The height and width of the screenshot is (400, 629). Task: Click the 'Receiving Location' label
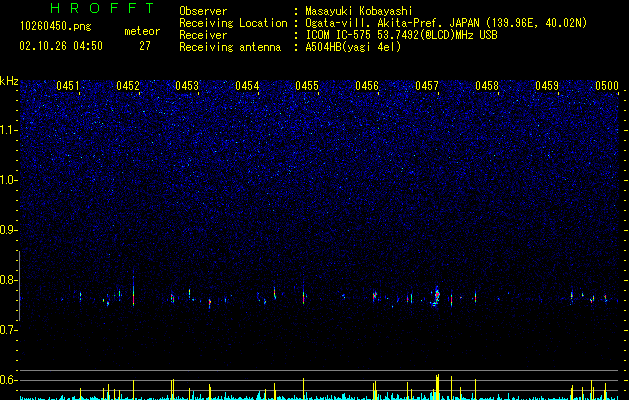tap(233, 23)
